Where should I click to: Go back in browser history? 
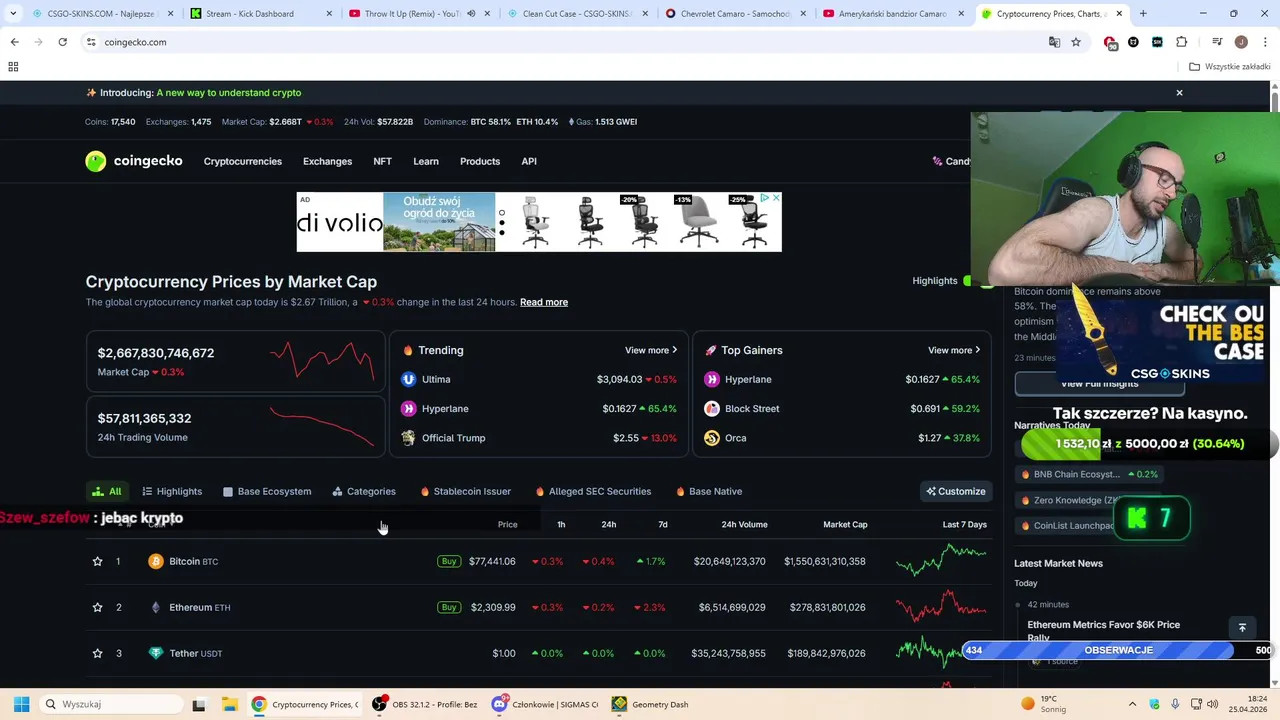click(x=14, y=42)
